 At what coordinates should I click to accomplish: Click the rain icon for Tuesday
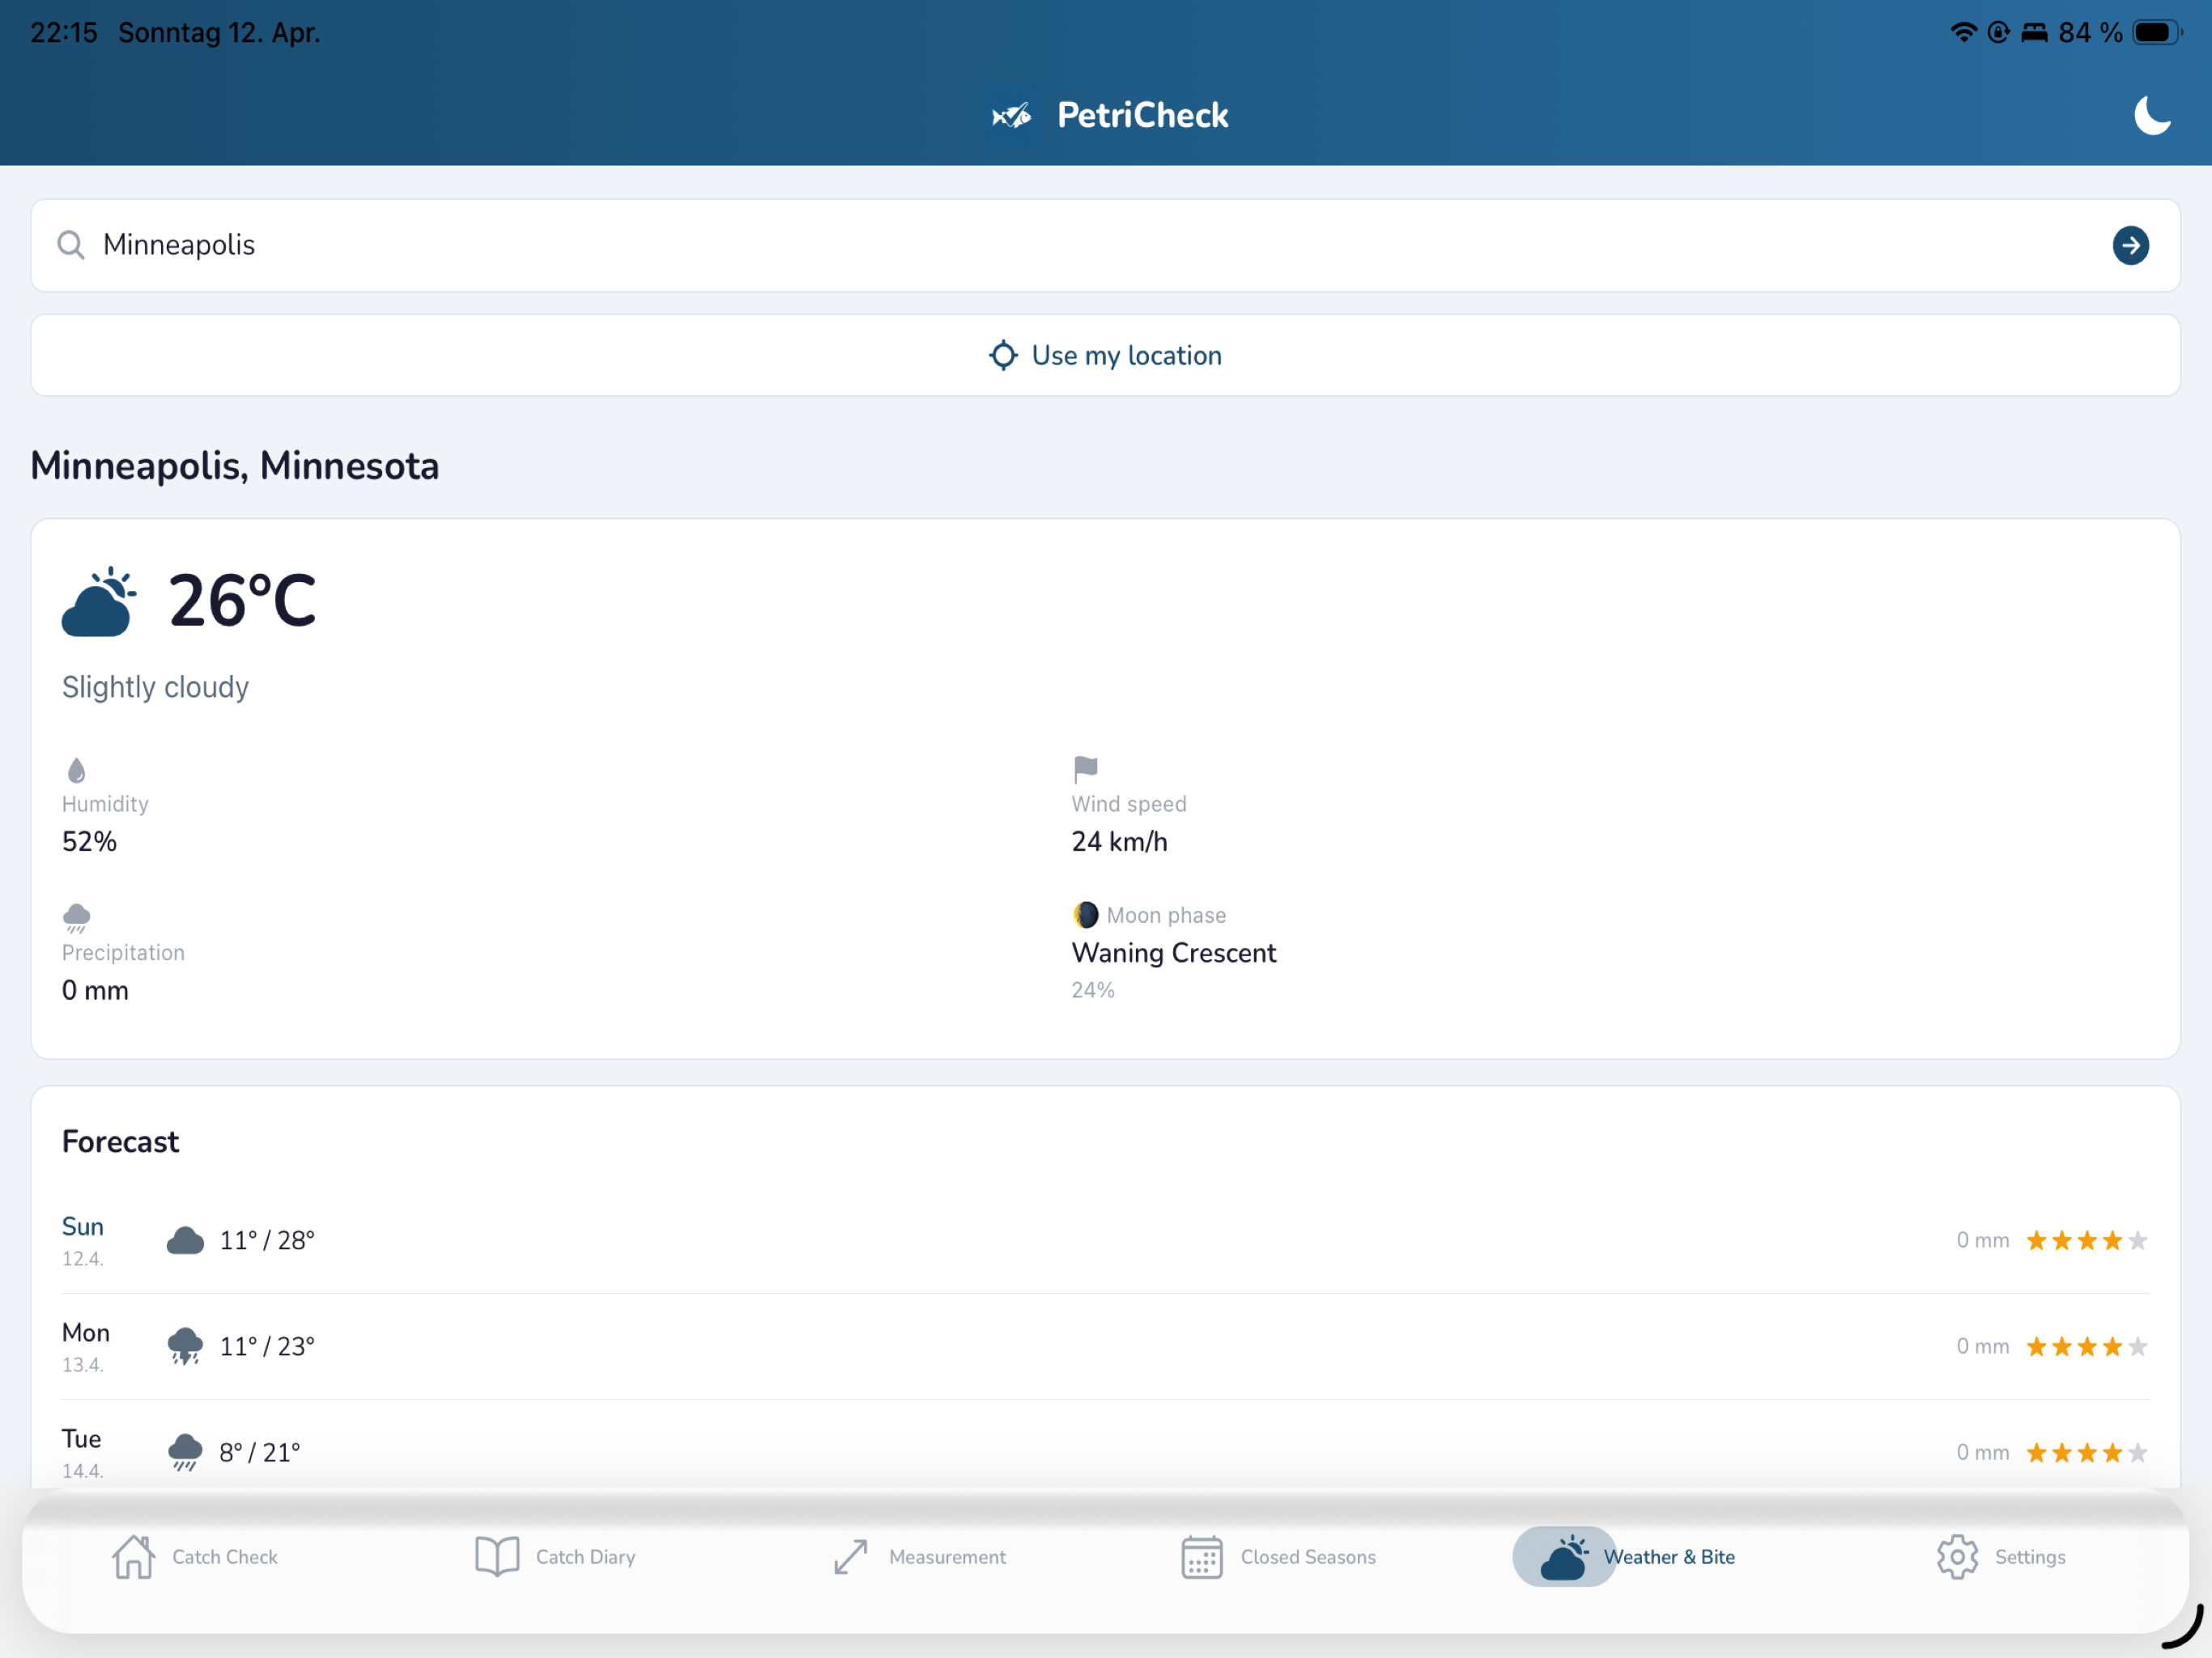click(185, 1452)
